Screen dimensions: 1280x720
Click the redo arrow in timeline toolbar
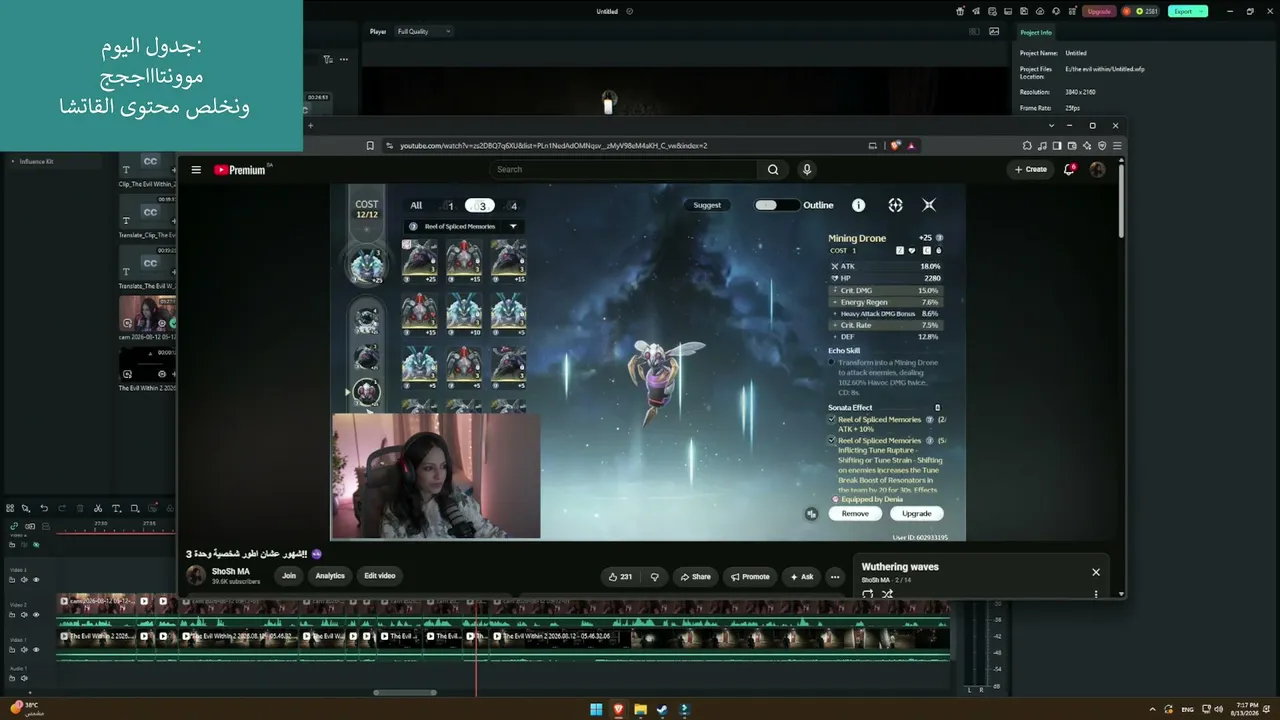(x=62, y=508)
